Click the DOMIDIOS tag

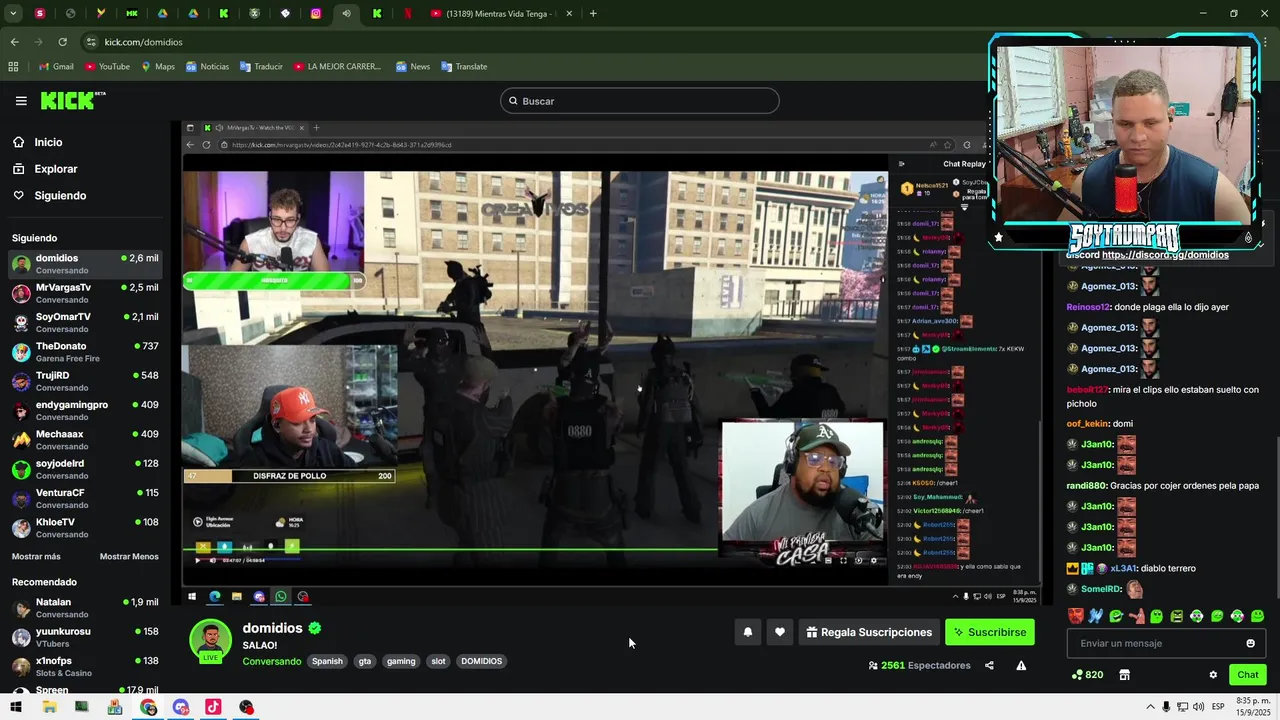coord(481,662)
